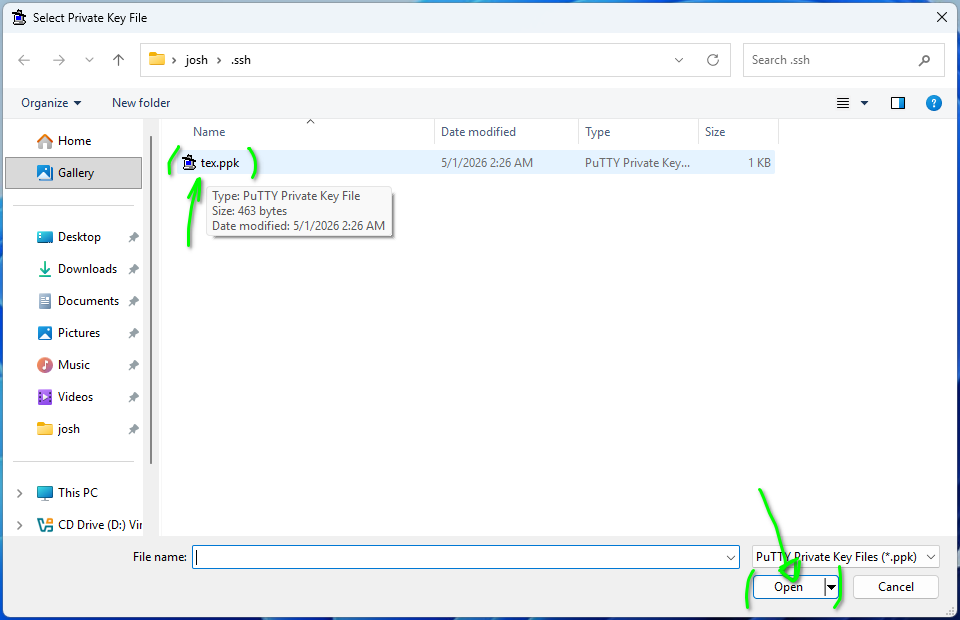Select josh in the address breadcrumb
The height and width of the screenshot is (620, 960).
click(197, 60)
